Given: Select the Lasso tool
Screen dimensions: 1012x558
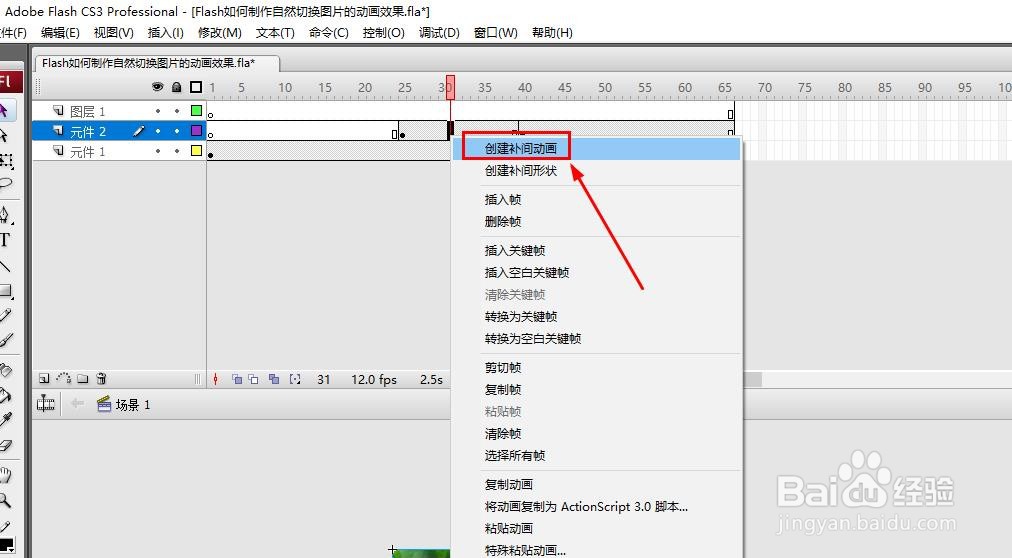Looking at the screenshot, I should 5,184.
